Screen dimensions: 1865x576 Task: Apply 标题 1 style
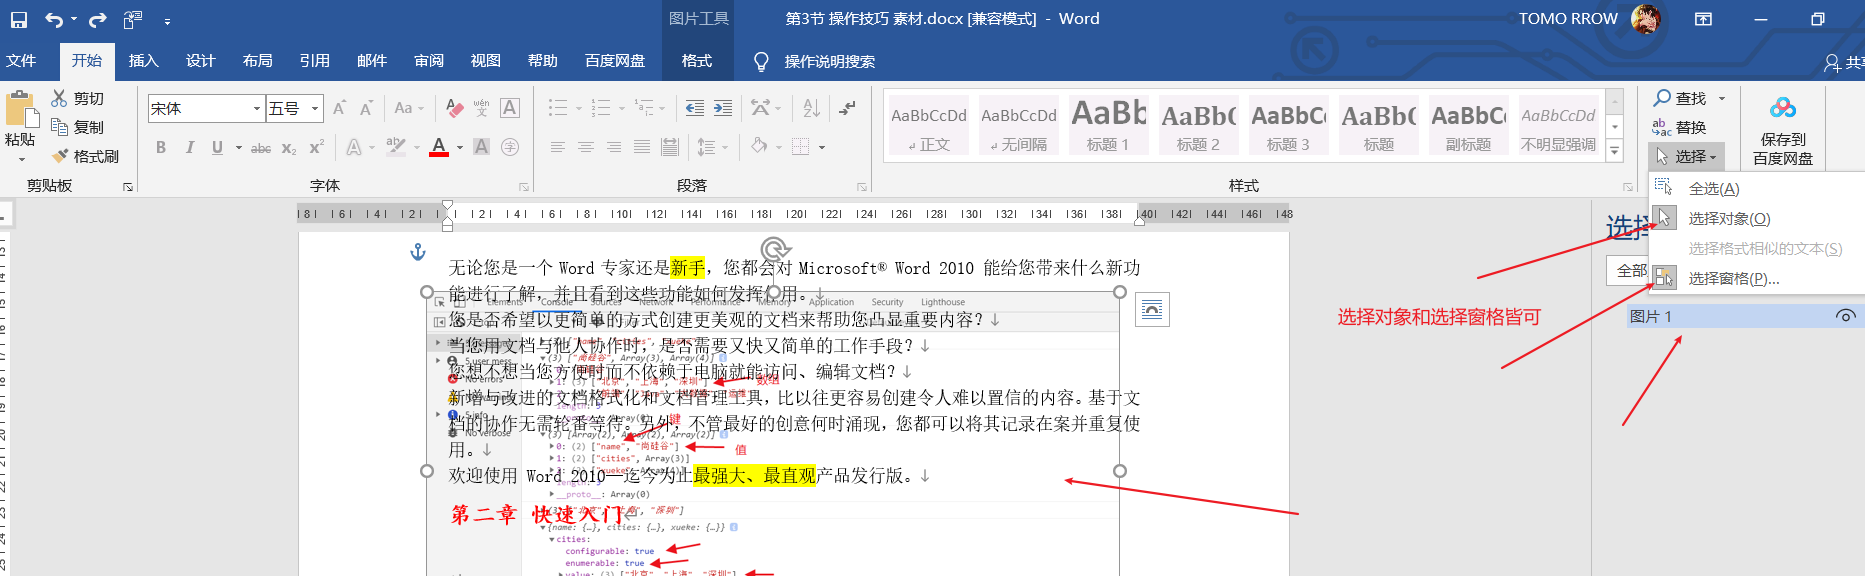[1108, 125]
